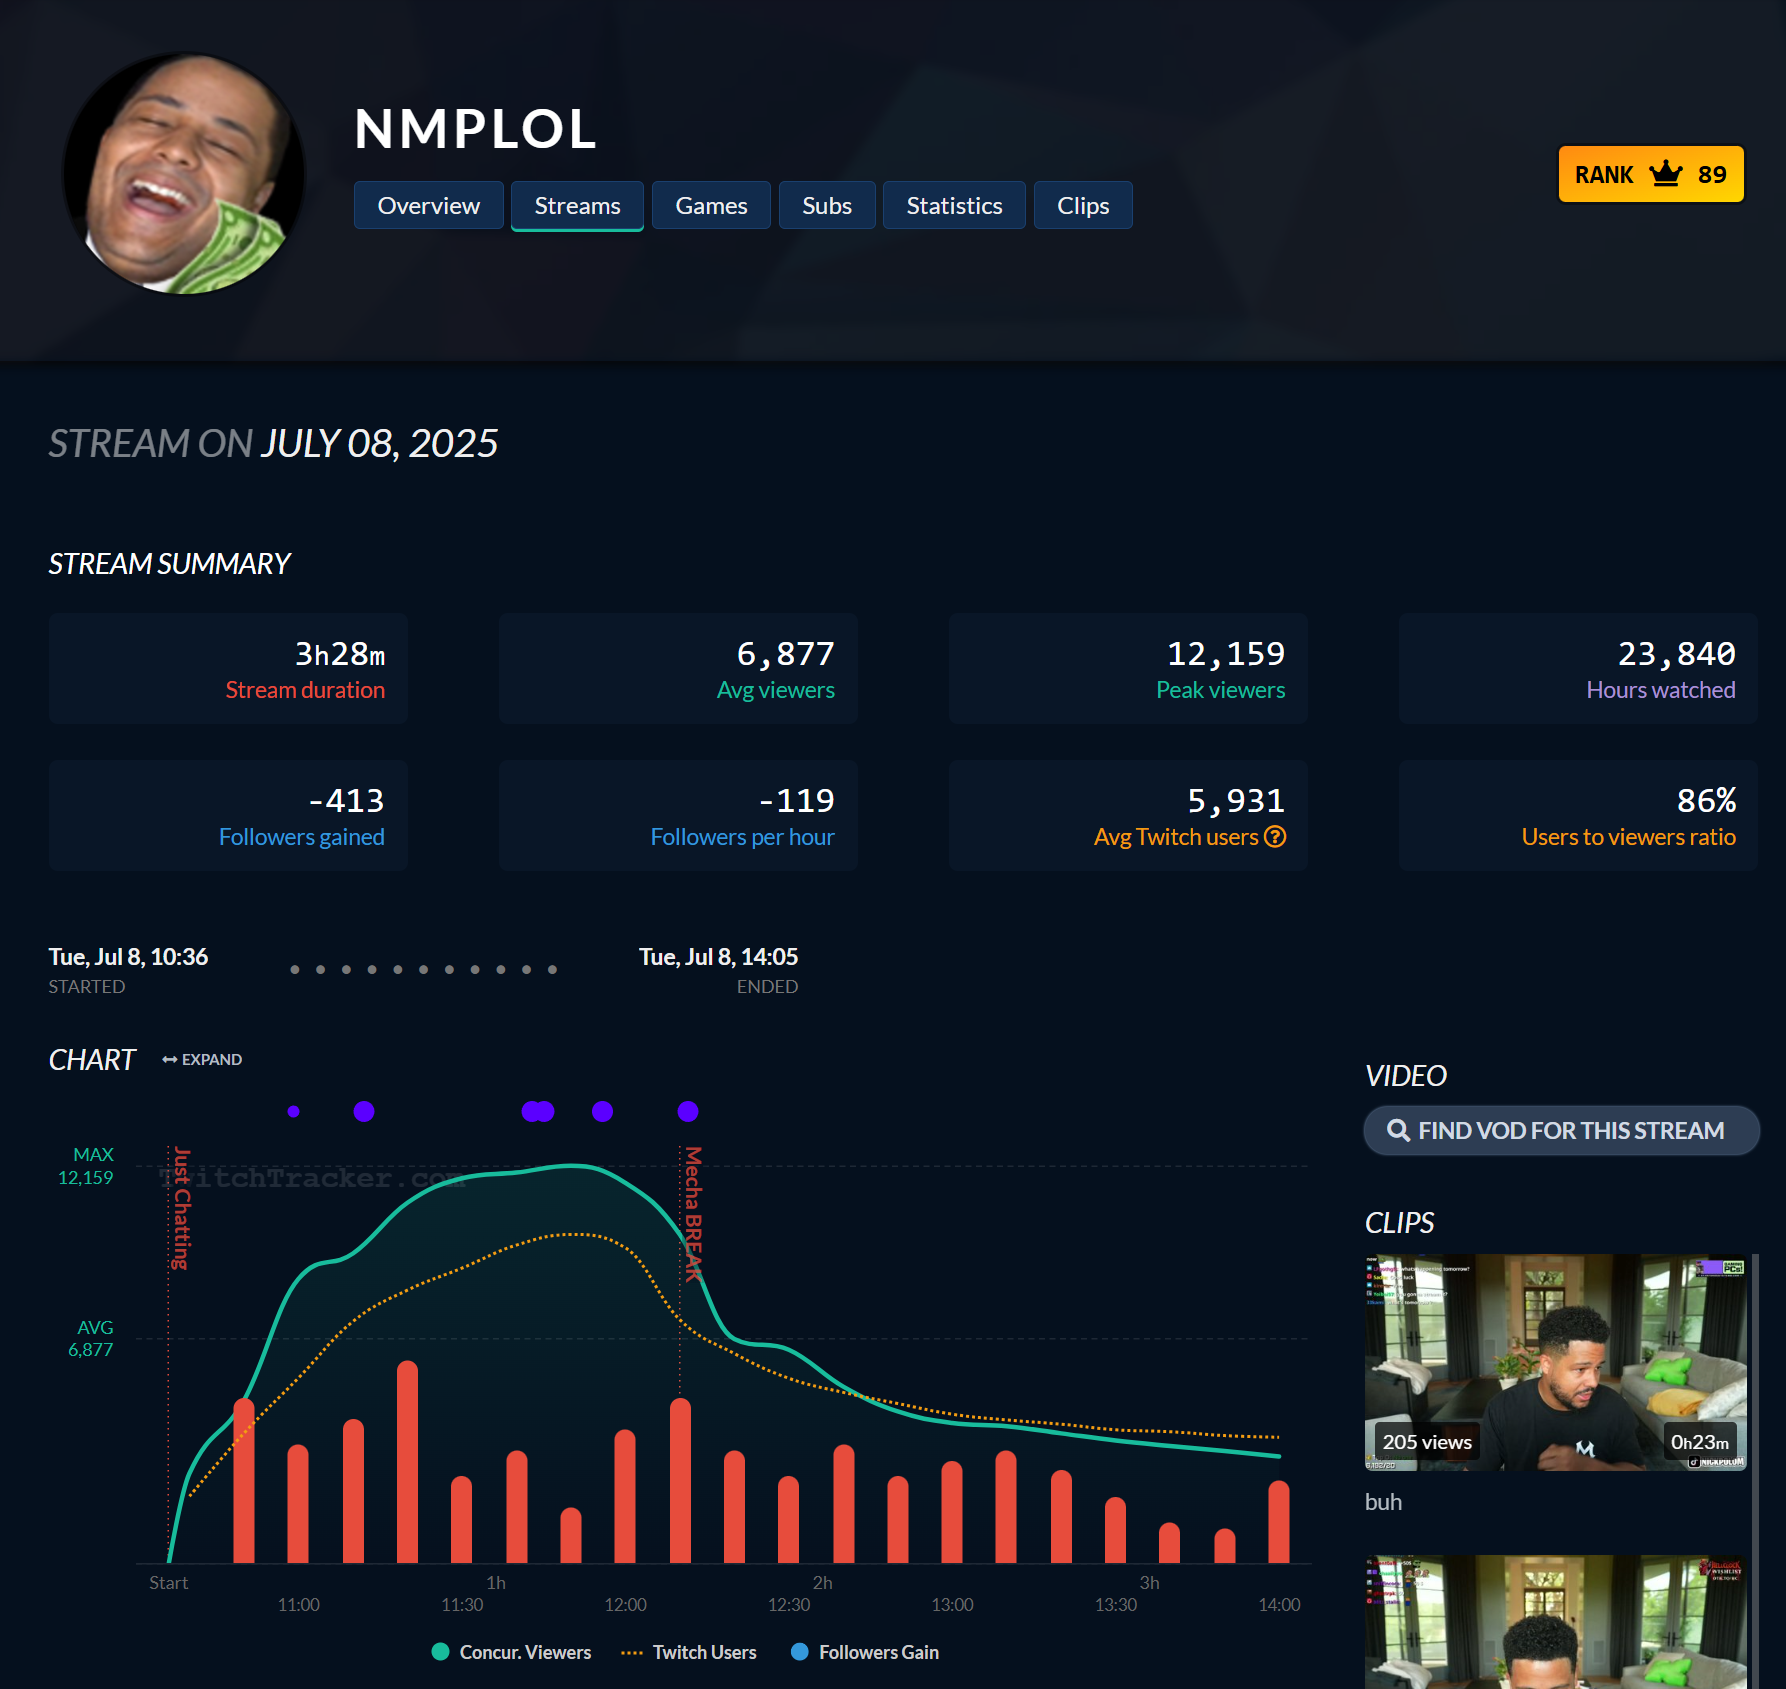Image resolution: width=1786 pixels, height=1689 pixels.
Task: Click the 205 views badge on clip
Action: [x=1427, y=1442]
